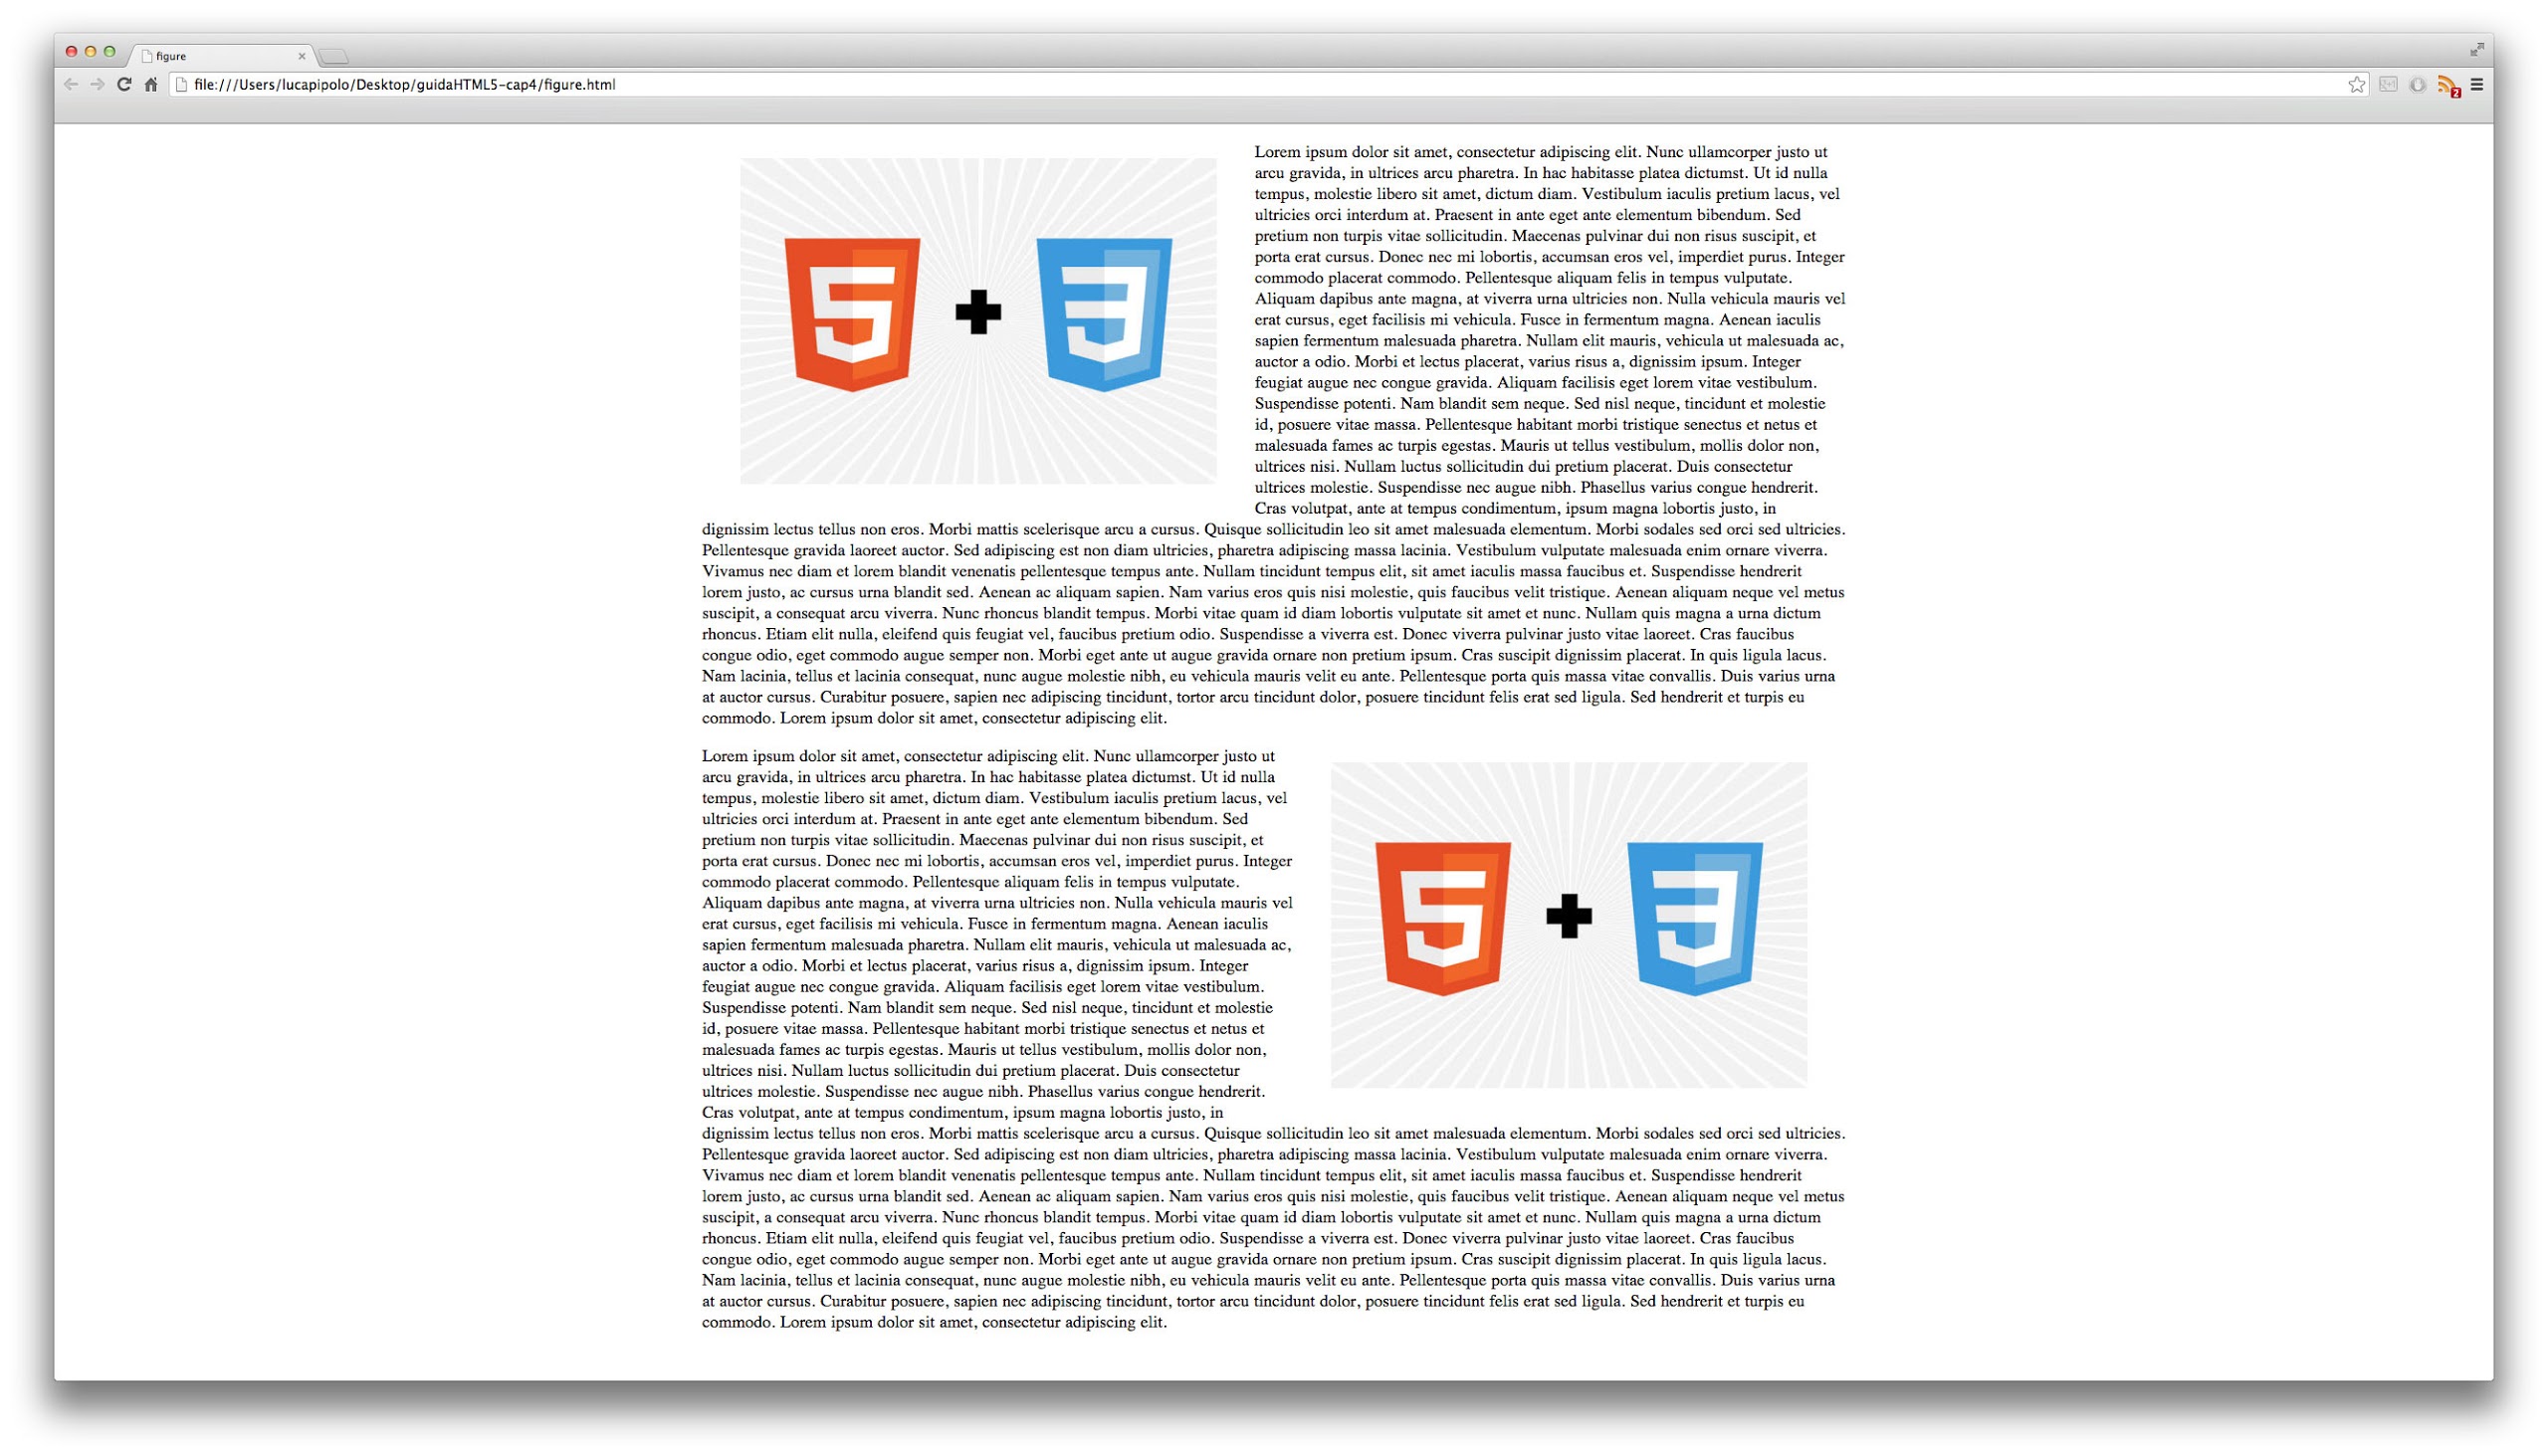Screen dimensions: 2548x1456
Task: Open a new tab
Action: (334, 56)
